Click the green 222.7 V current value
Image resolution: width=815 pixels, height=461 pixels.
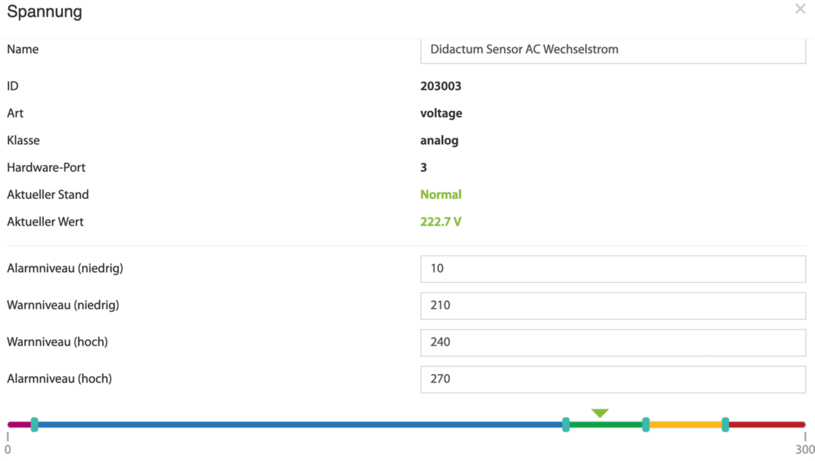(x=441, y=222)
